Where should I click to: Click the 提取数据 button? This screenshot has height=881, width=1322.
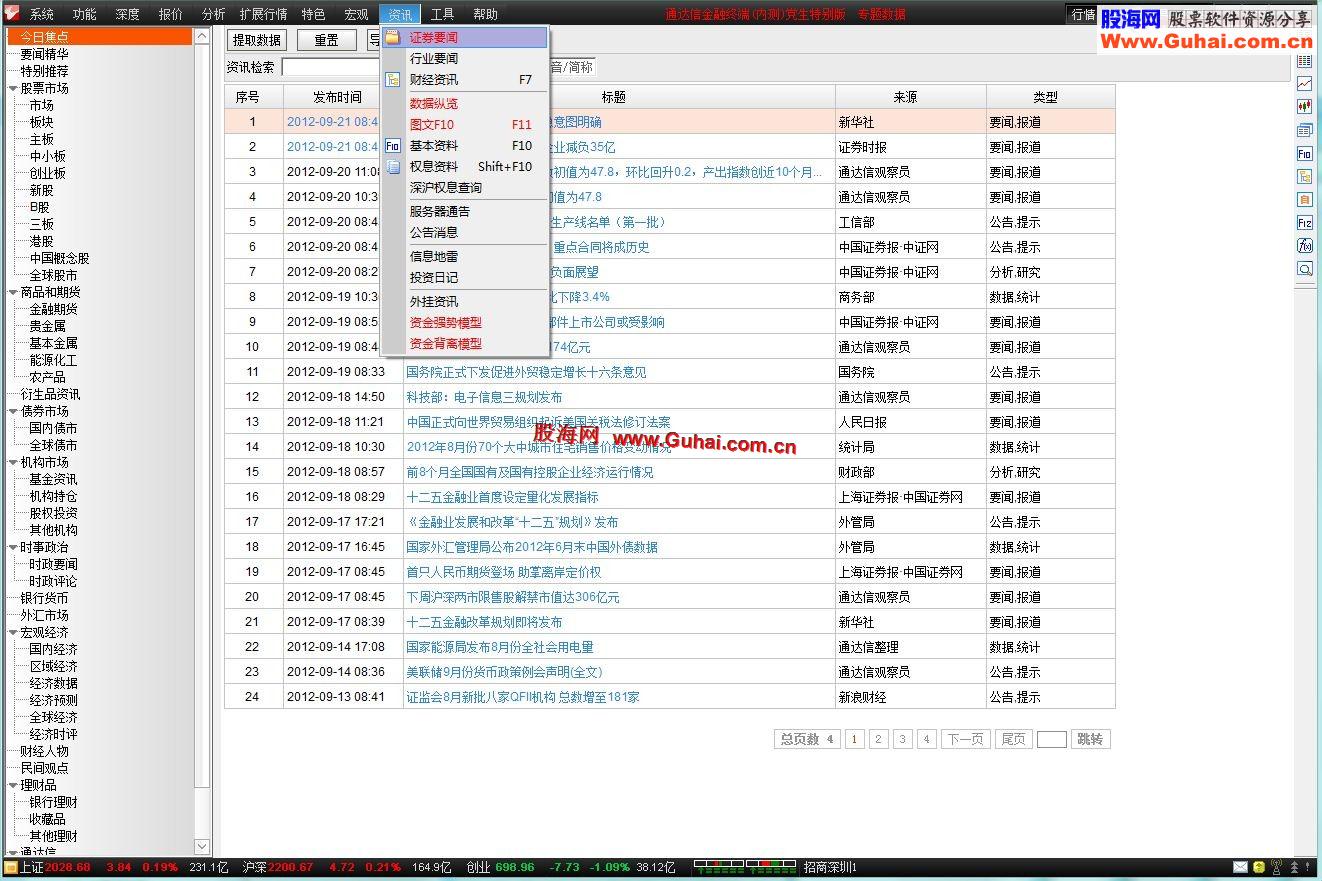(257, 40)
